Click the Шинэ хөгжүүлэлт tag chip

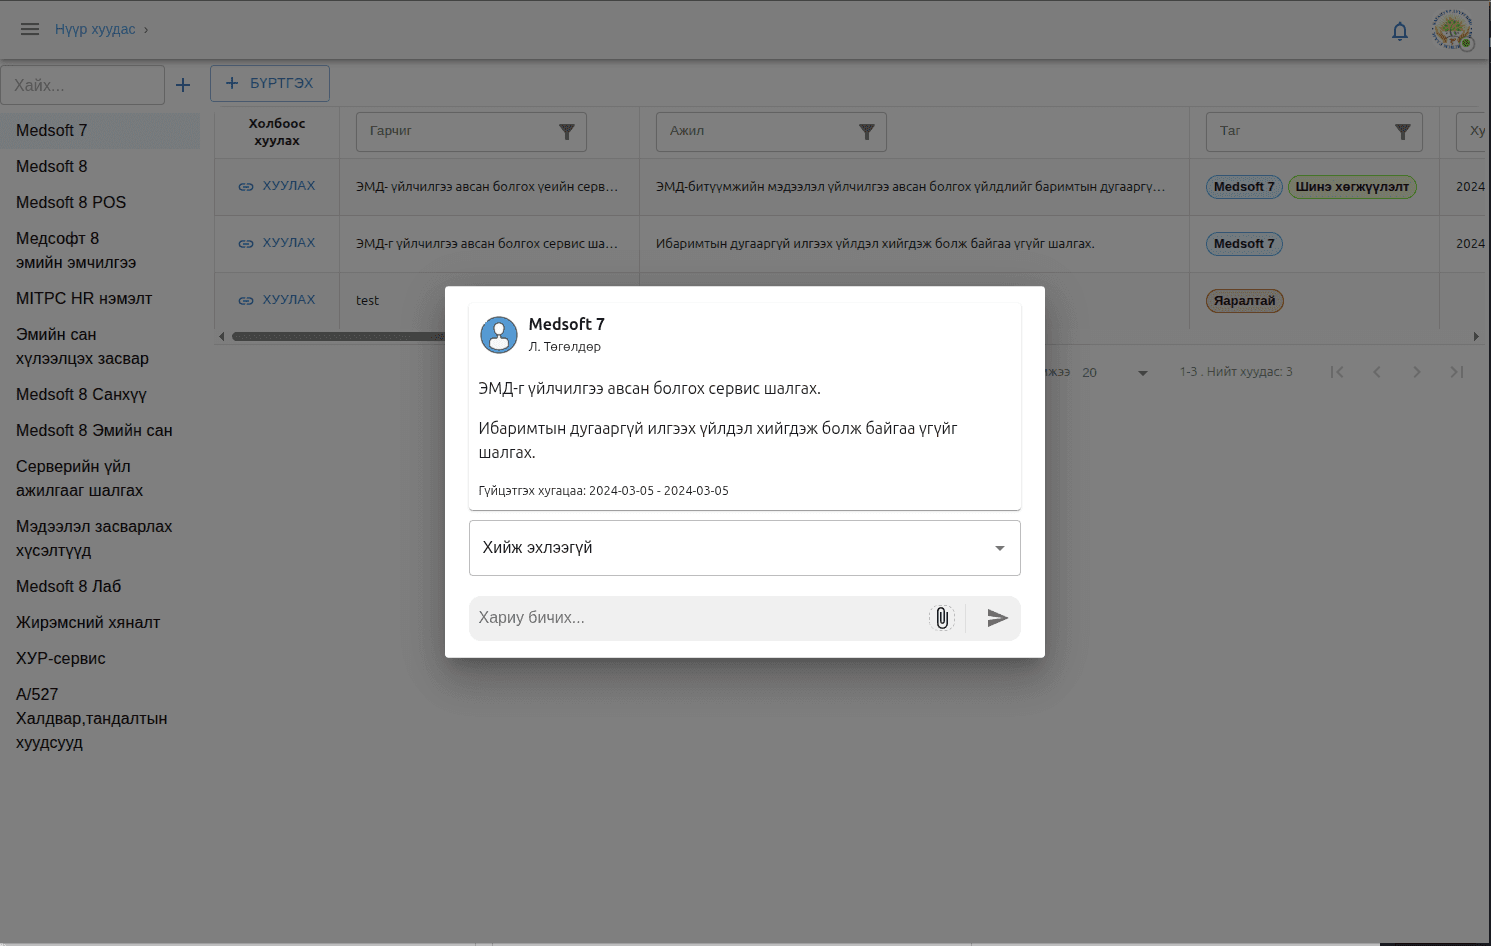tap(1351, 187)
